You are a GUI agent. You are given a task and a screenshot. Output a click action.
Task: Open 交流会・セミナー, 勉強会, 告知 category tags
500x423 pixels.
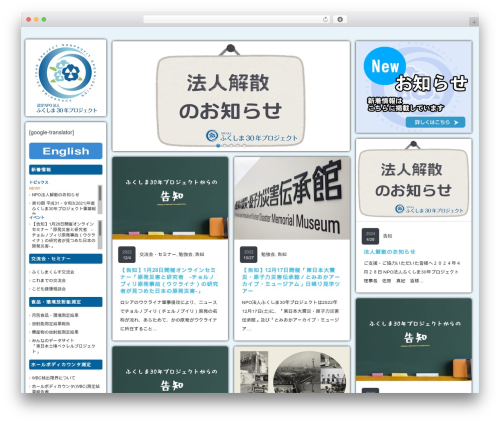(x=172, y=254)
